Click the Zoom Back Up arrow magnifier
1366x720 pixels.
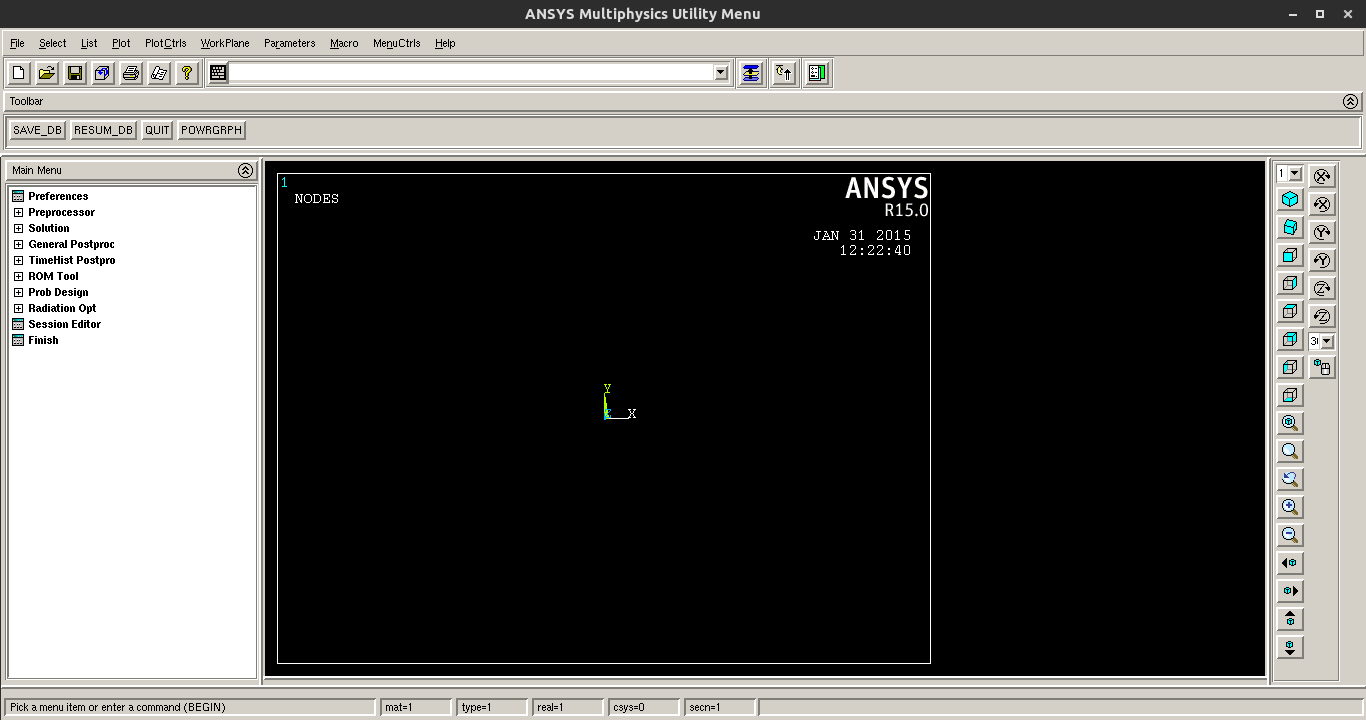[1290, 479]
